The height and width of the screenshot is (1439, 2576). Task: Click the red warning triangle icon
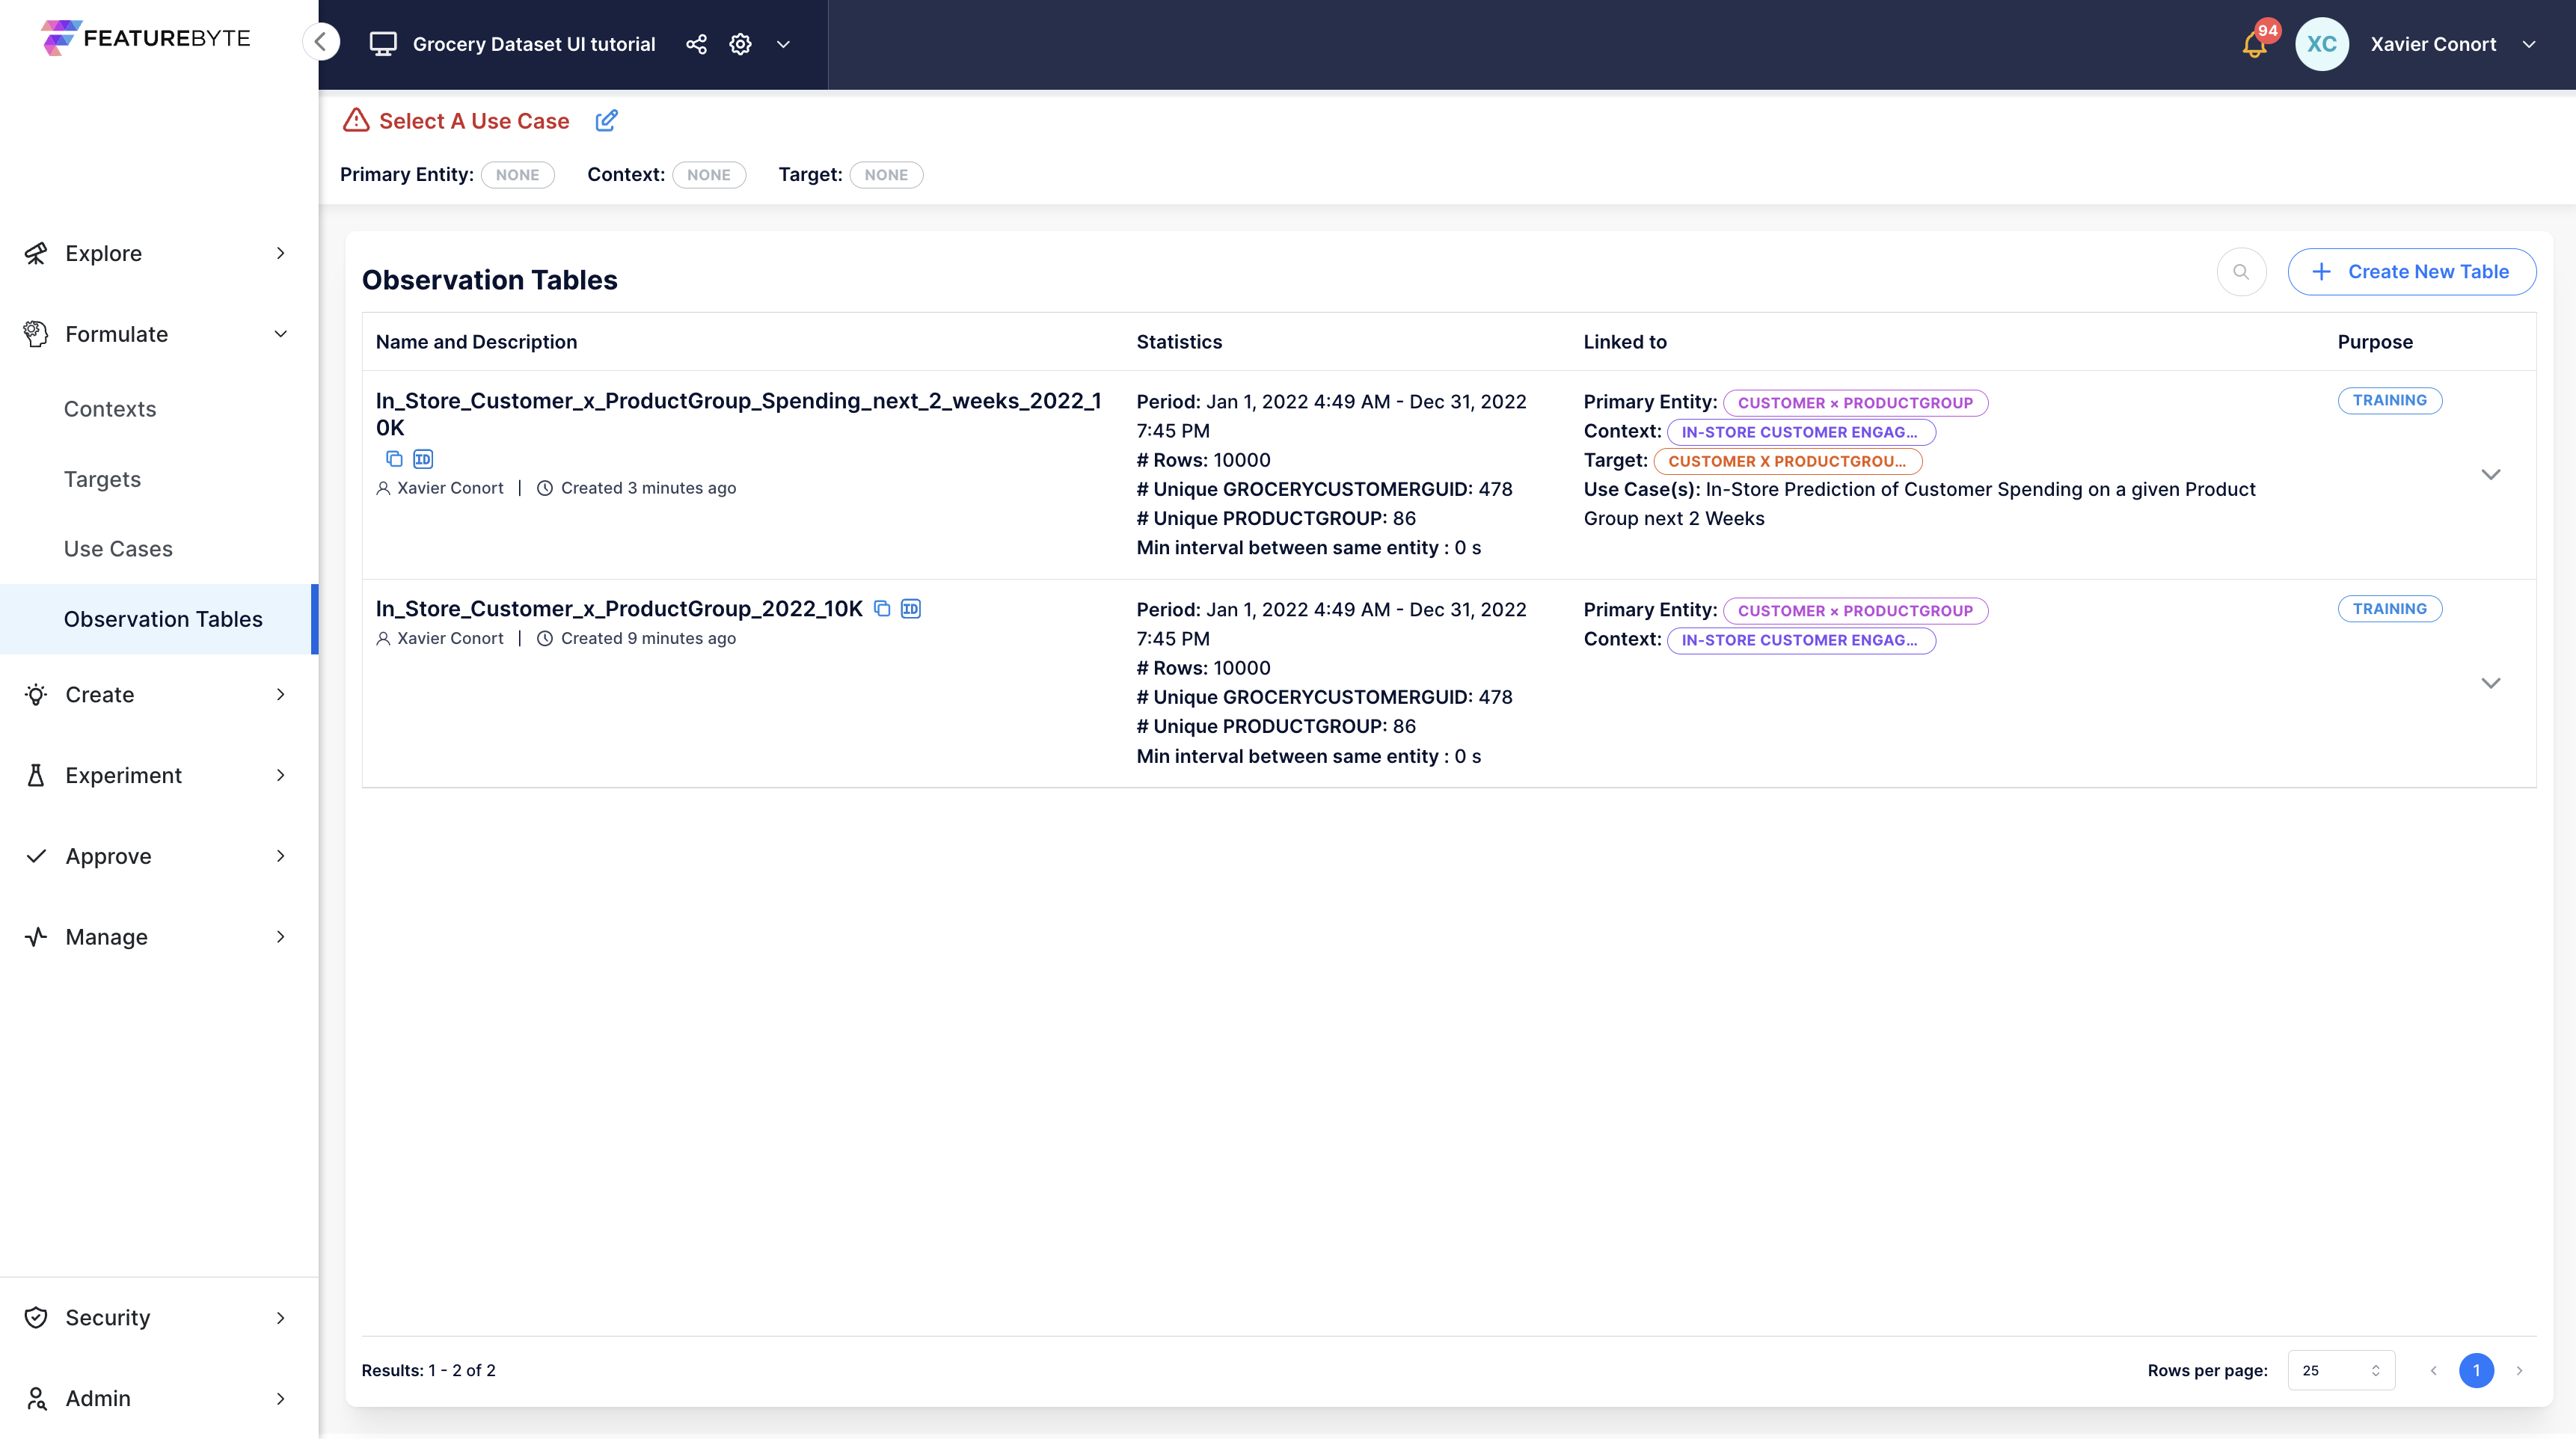(x=356, y=121)
